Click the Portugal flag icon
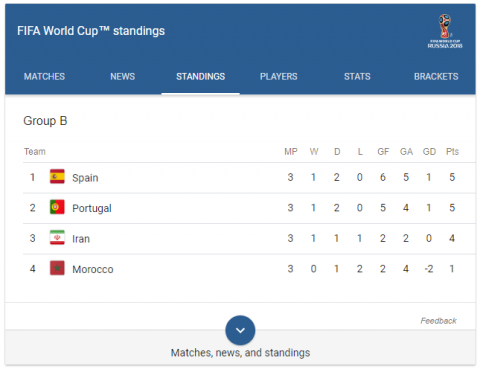 57,207
